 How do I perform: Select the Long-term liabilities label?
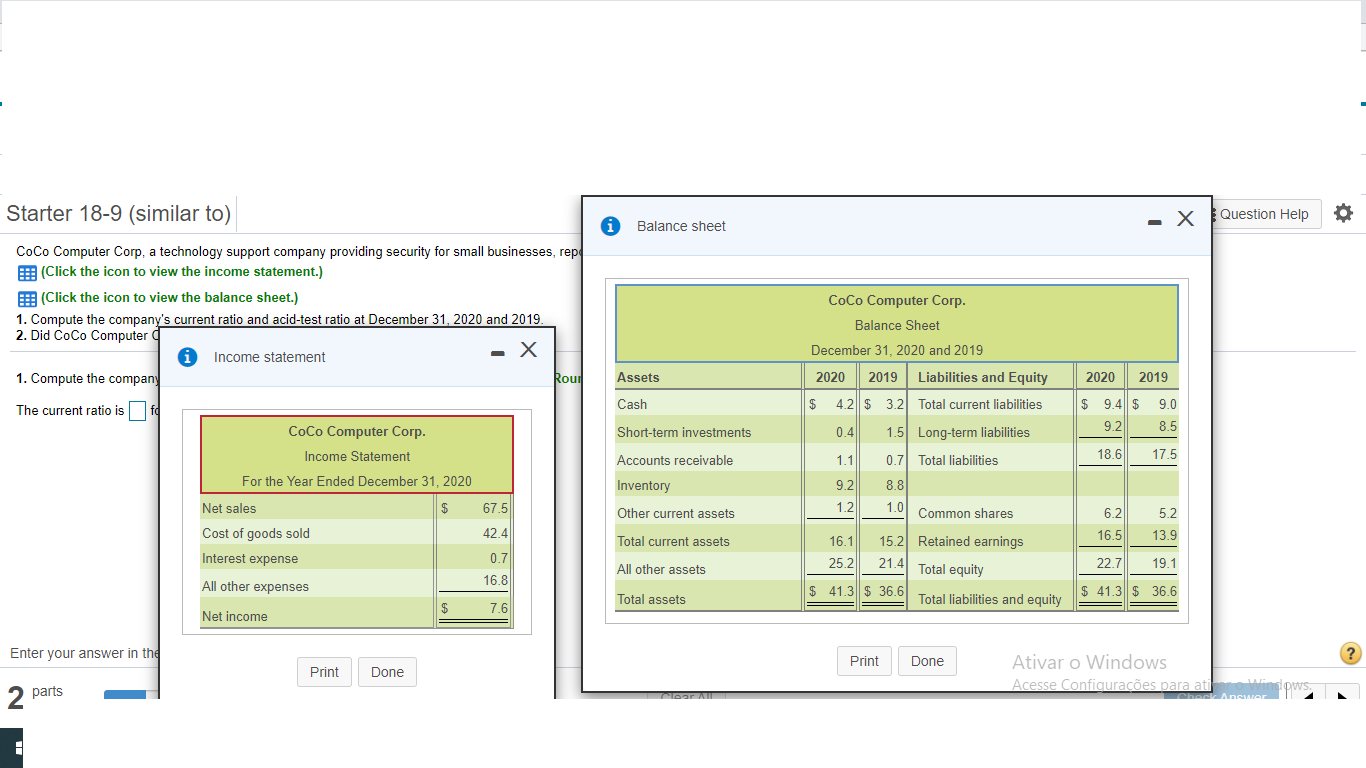point(974,432)
